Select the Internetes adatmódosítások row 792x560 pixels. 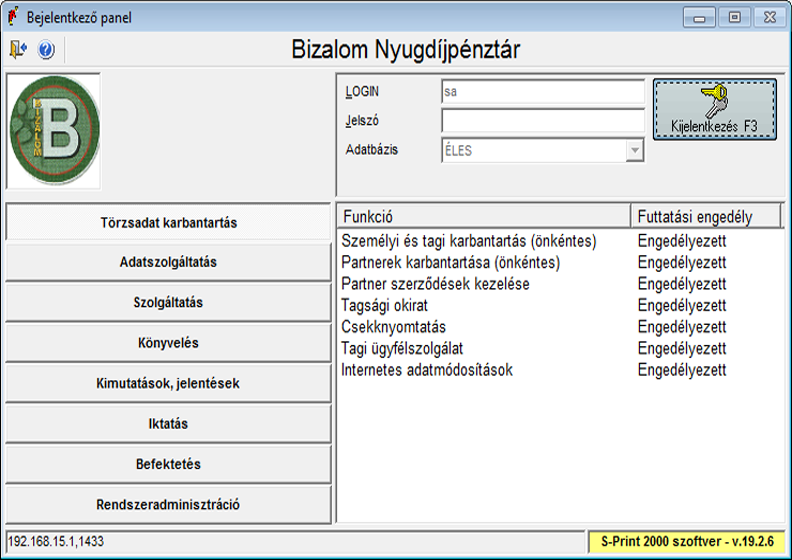pos(560,370)
